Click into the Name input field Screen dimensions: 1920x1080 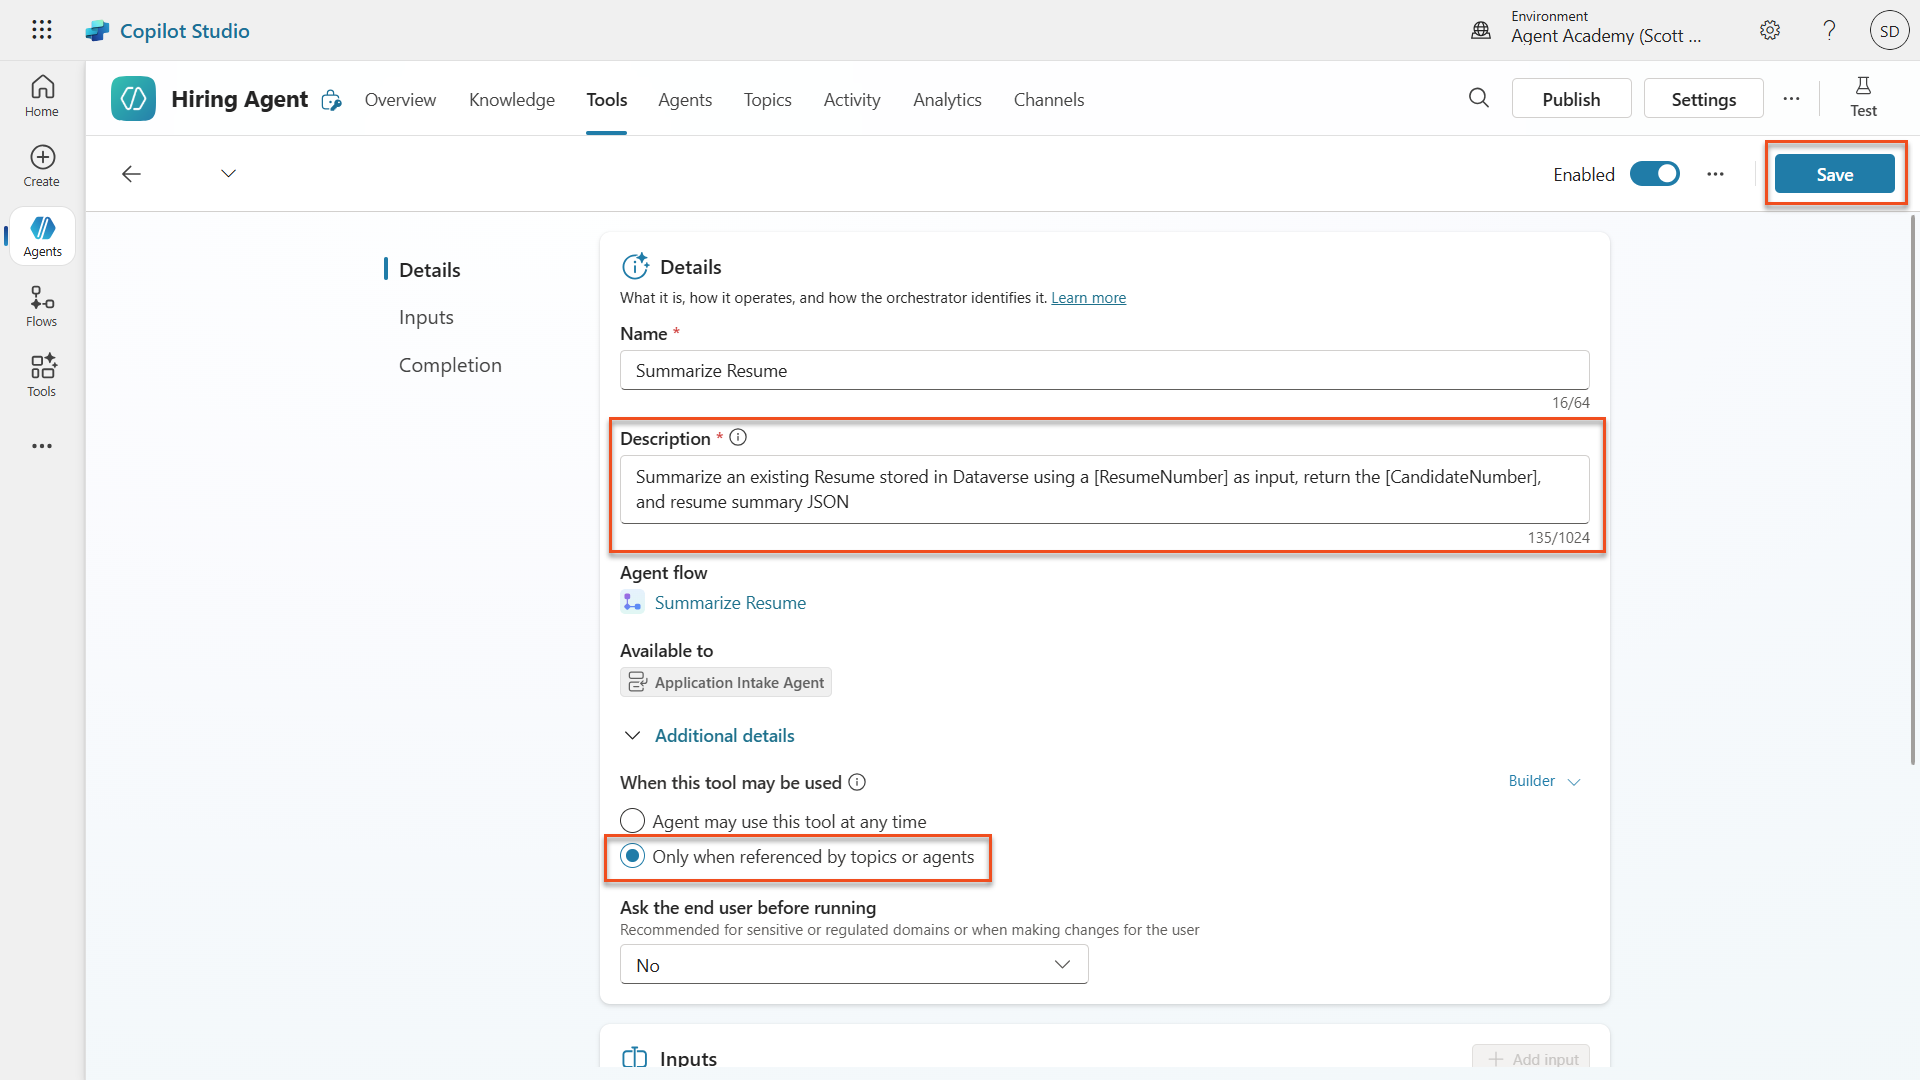coord(1104,371)
